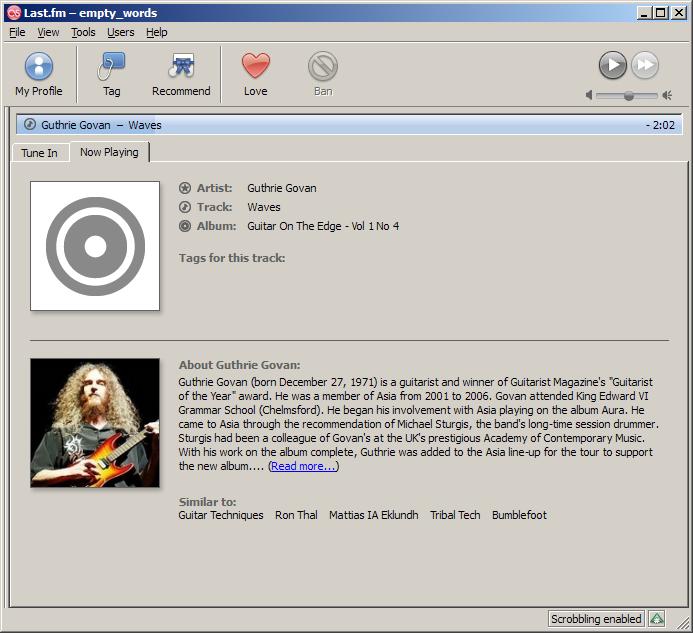Click the track progress bar showing Guthrie Govan – Waves
The image size is (693, 633).
[349, 125]
